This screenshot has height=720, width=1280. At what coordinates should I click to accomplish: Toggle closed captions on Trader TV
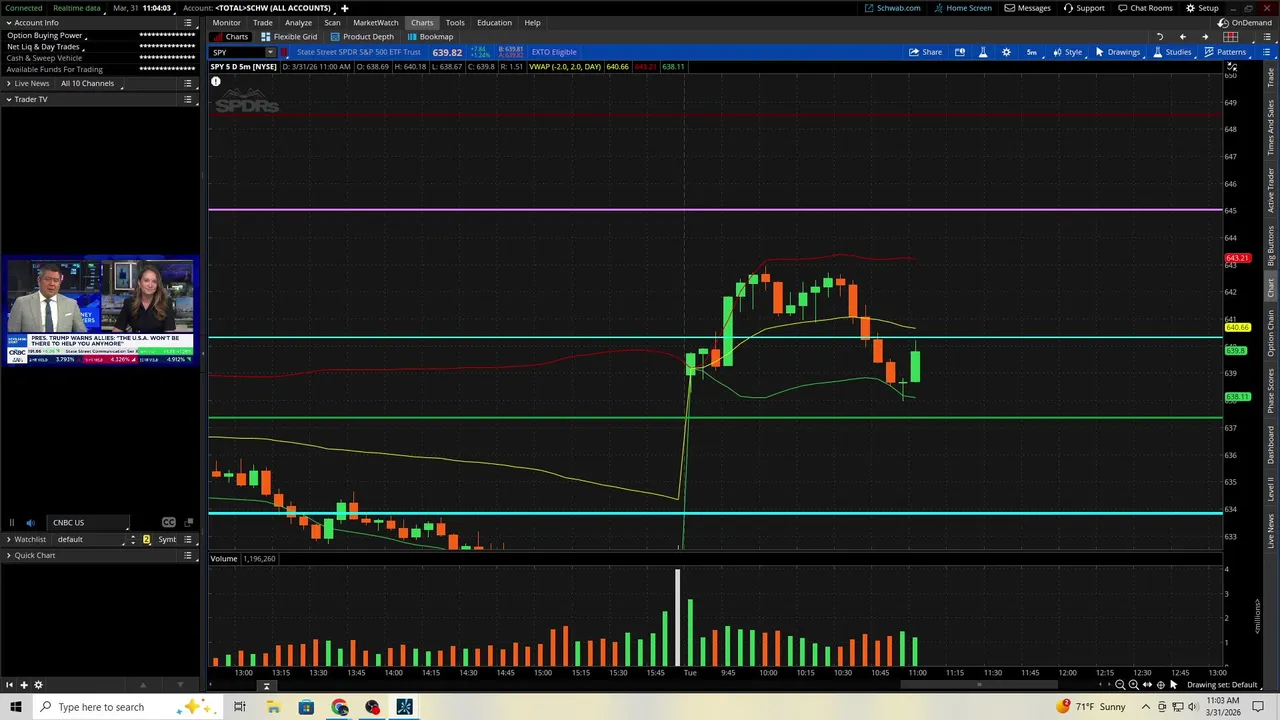click(x=168, y=522)
